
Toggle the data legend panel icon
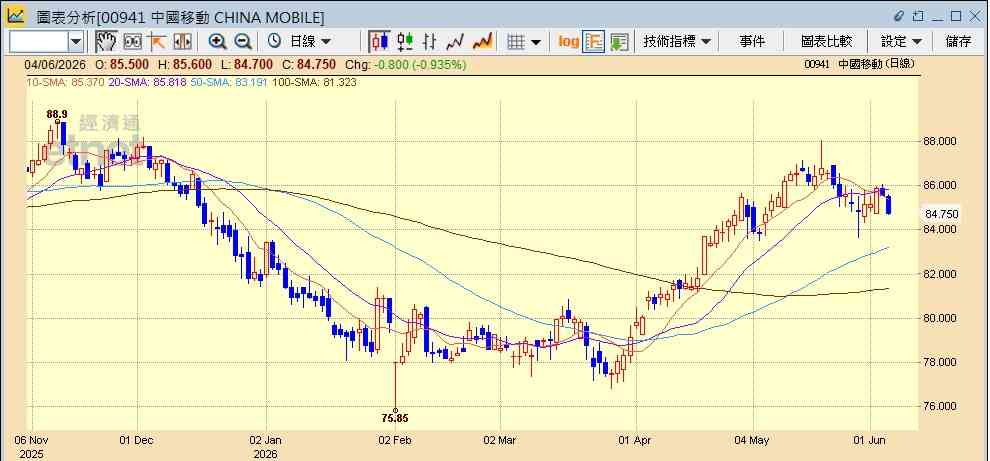tap(594, 42)
